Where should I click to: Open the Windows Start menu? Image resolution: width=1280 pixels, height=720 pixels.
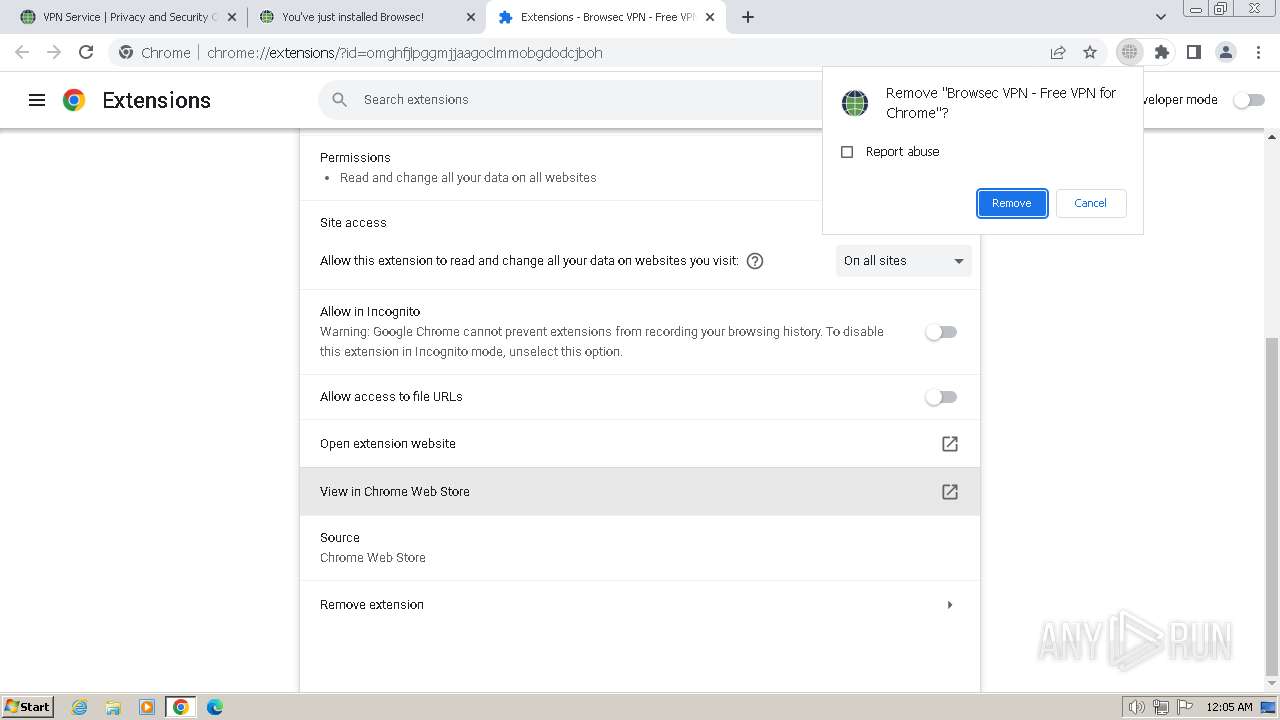coord(27,706)
